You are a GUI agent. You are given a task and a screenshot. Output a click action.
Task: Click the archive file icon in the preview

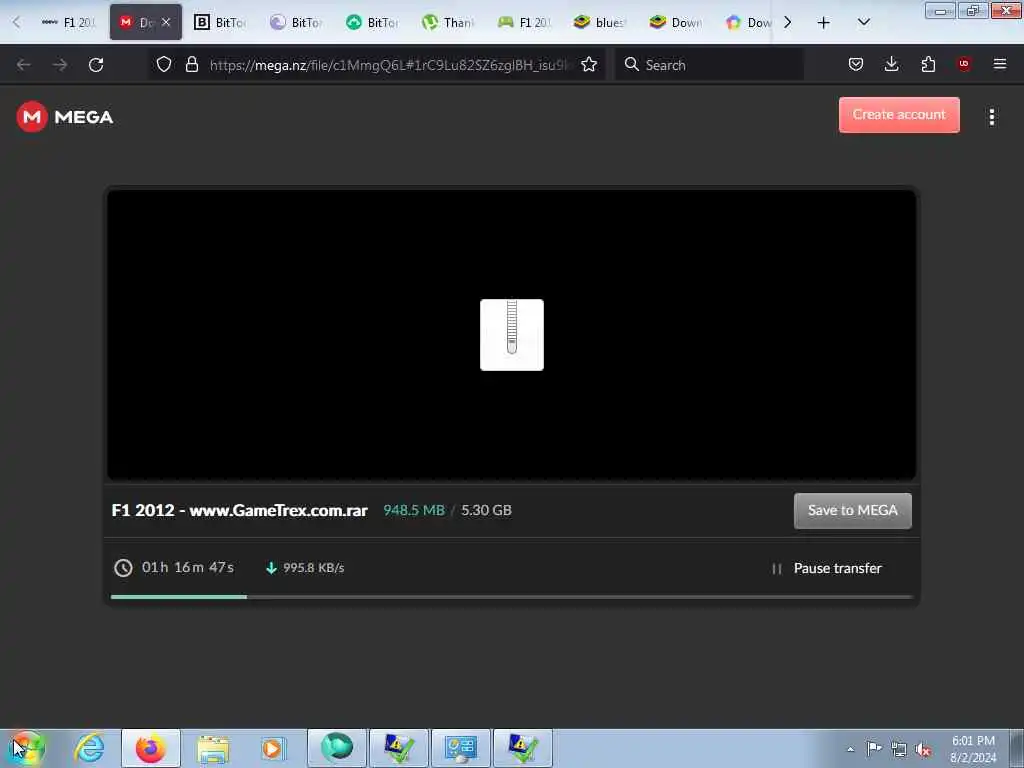coord(511,335)
